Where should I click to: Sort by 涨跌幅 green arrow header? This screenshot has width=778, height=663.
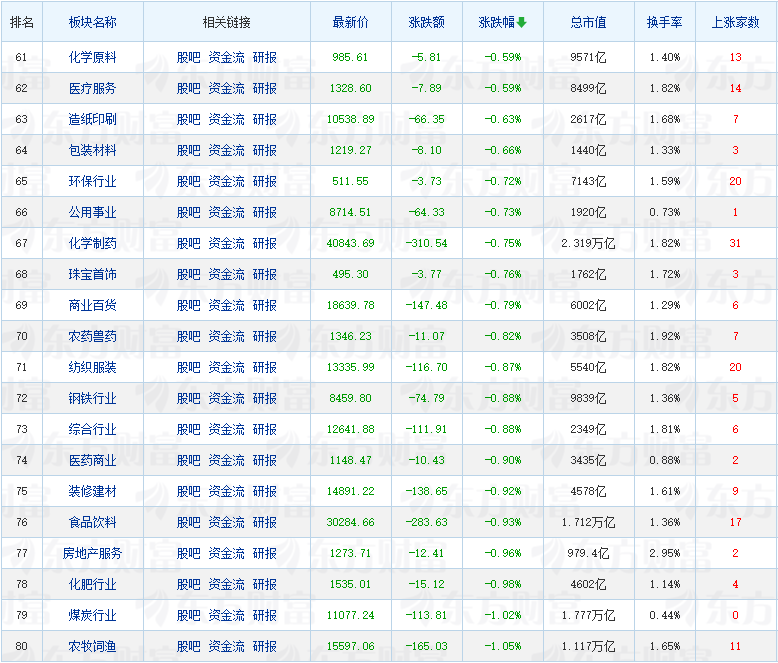click(502, 22)
